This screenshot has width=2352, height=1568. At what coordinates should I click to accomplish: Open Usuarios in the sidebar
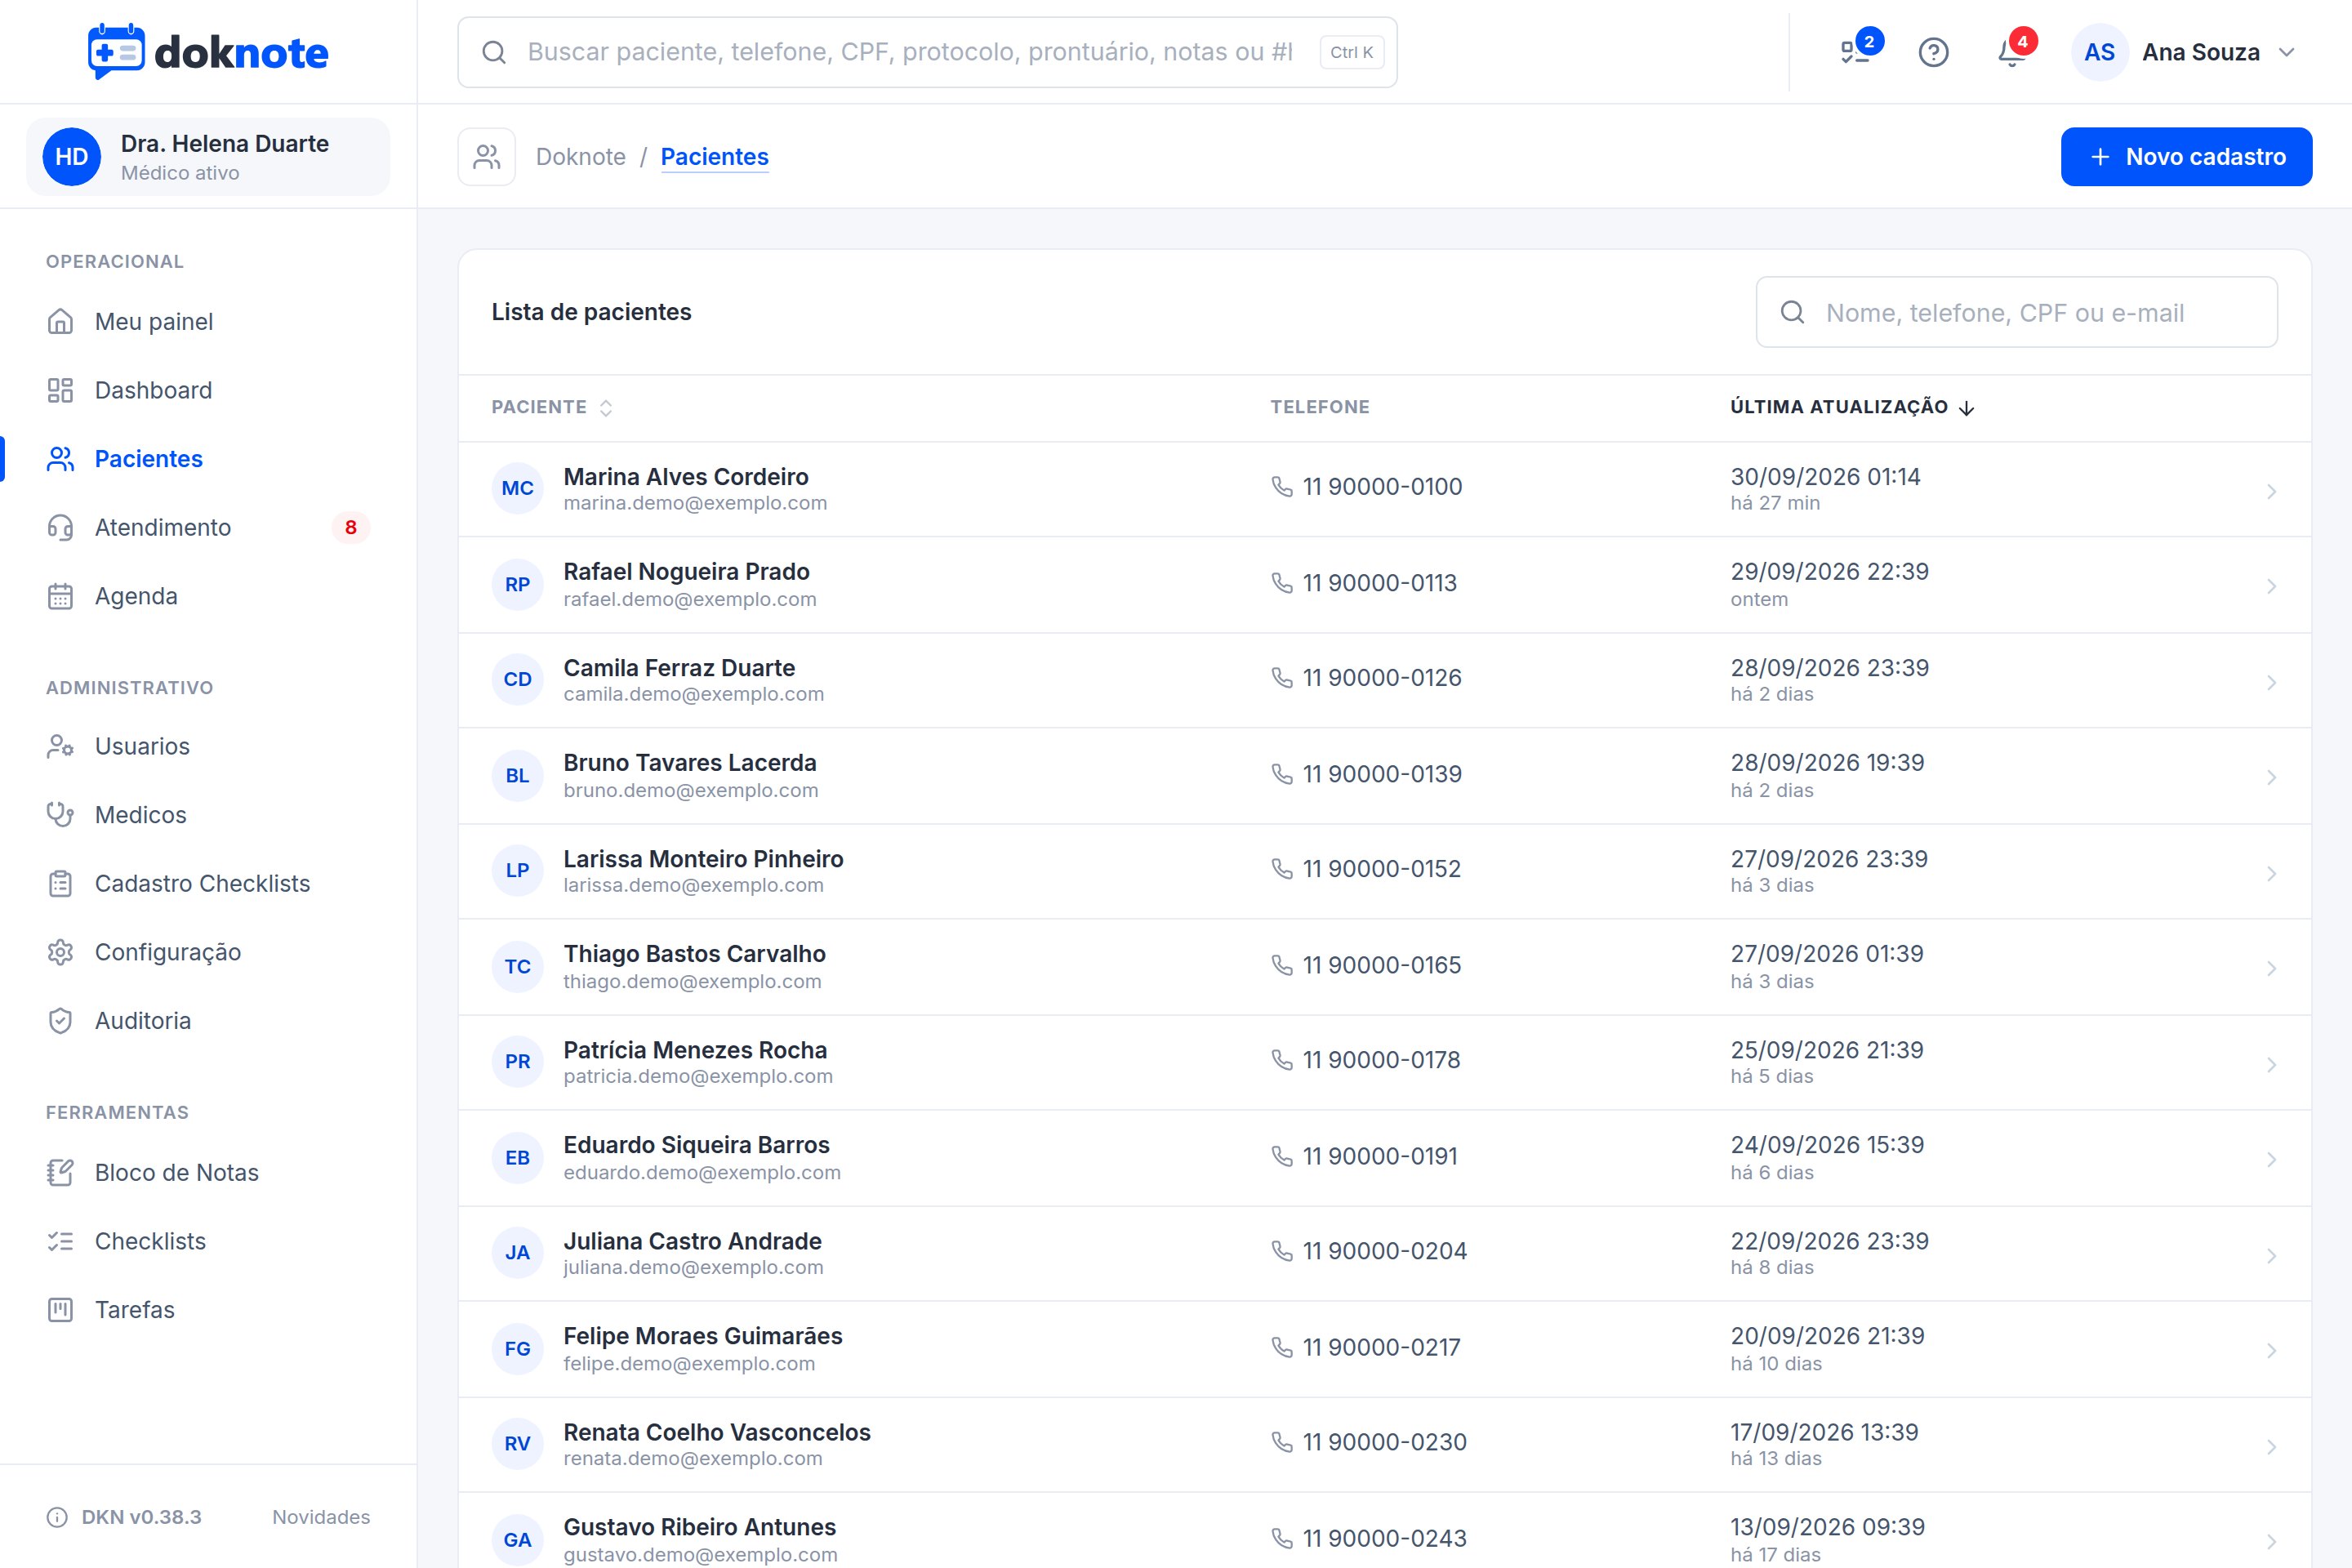click(208, 746)
